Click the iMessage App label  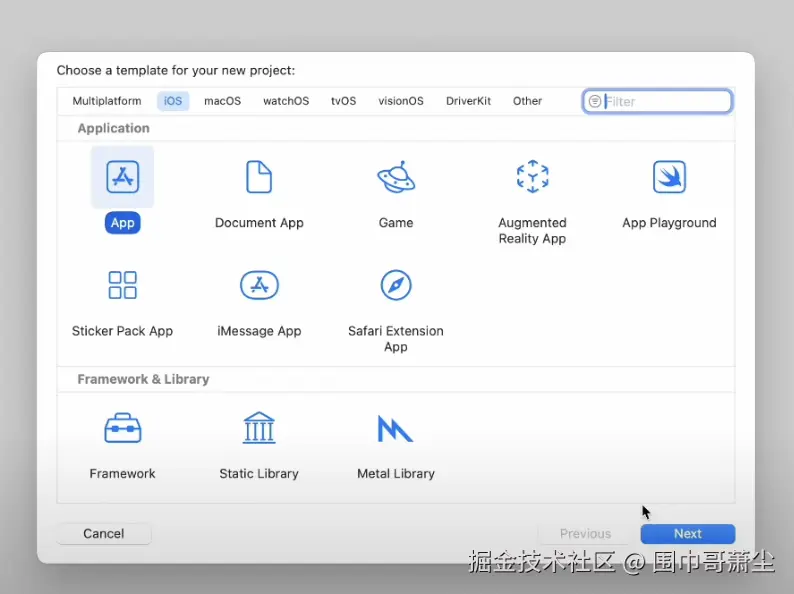(x=259, y=331)
